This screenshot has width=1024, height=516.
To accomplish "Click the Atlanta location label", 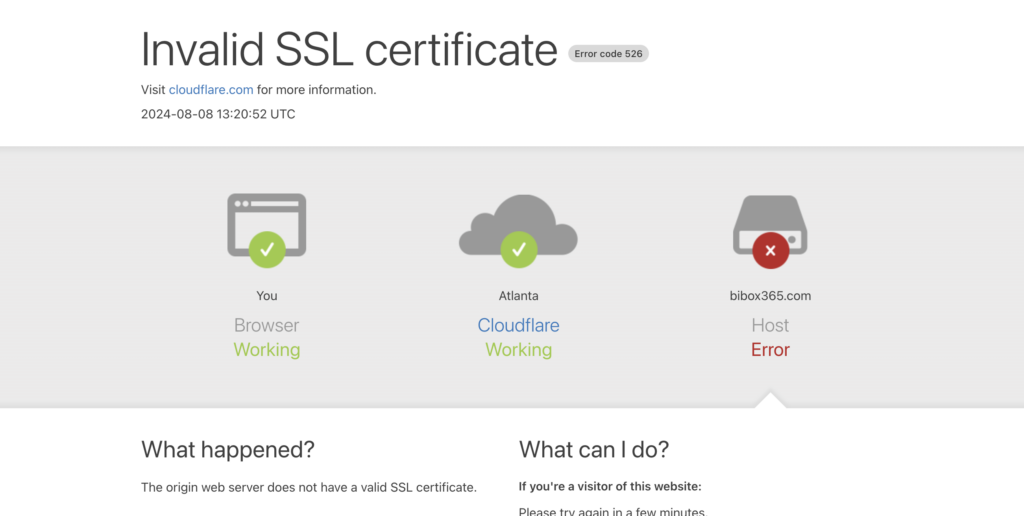I will [518, 296].
